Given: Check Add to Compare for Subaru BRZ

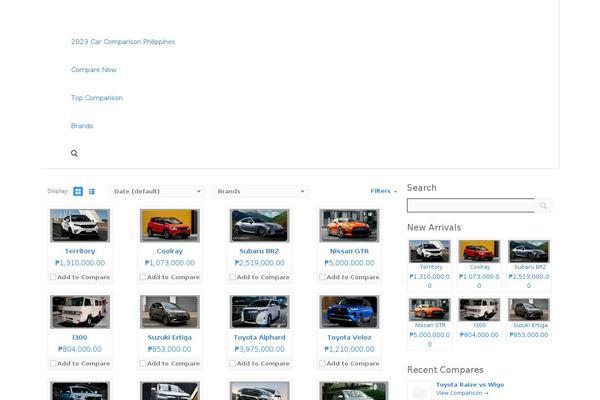Looking at the screenshot, I should click(233, 277).
